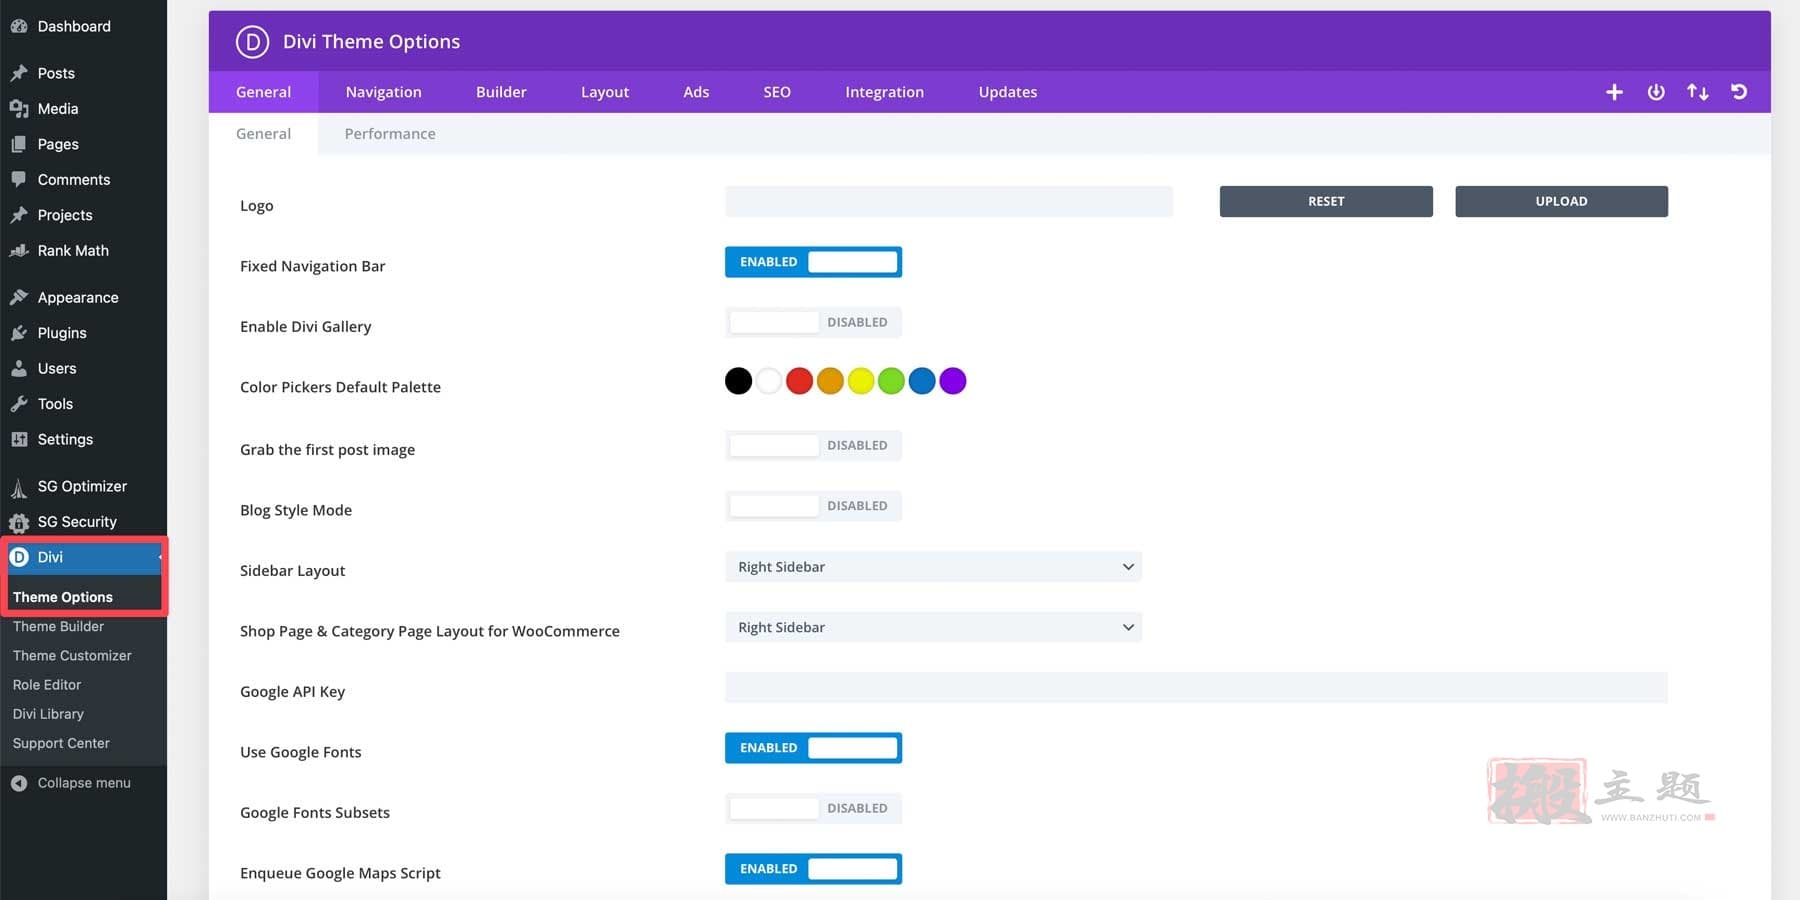The height and width of the screenshot is (900, 1800).
Task: Toggle the Fixed Navigation Bar switch
Action: 813,262
